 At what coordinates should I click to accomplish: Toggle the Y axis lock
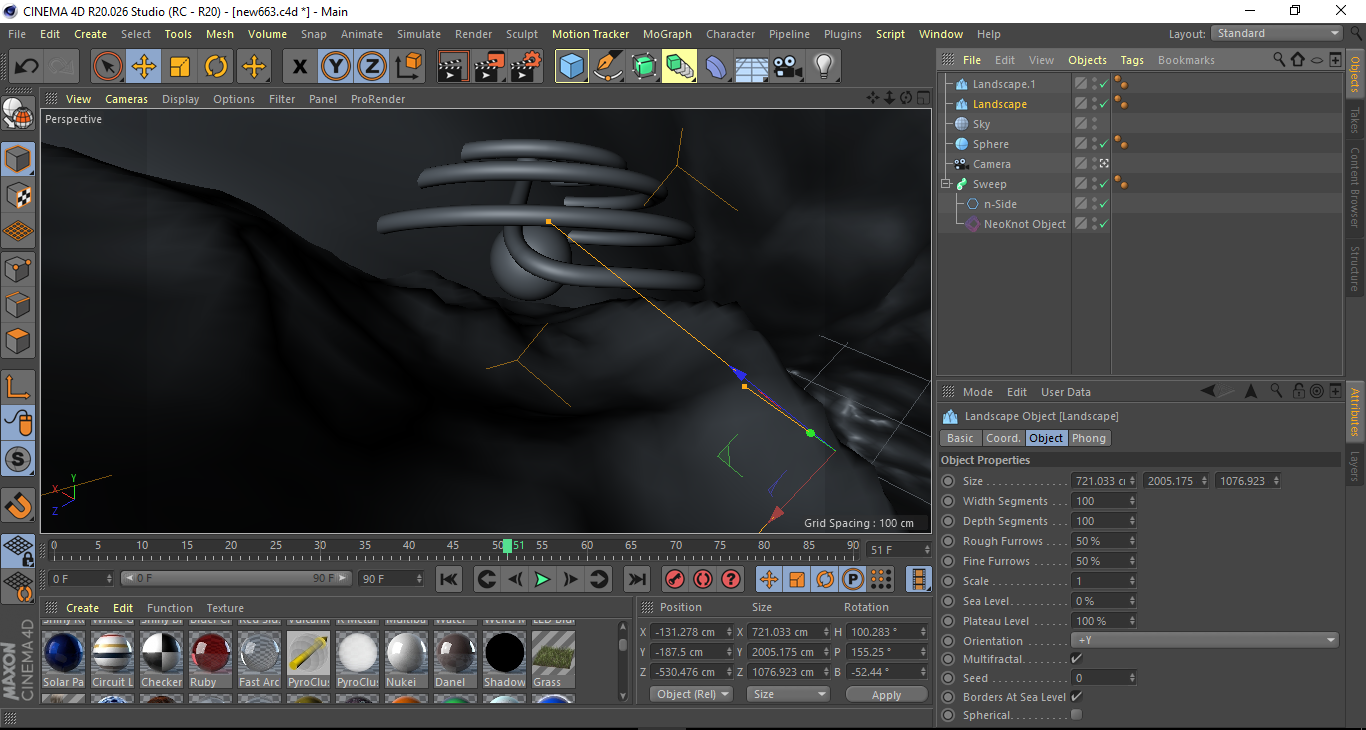click(335, 67)
